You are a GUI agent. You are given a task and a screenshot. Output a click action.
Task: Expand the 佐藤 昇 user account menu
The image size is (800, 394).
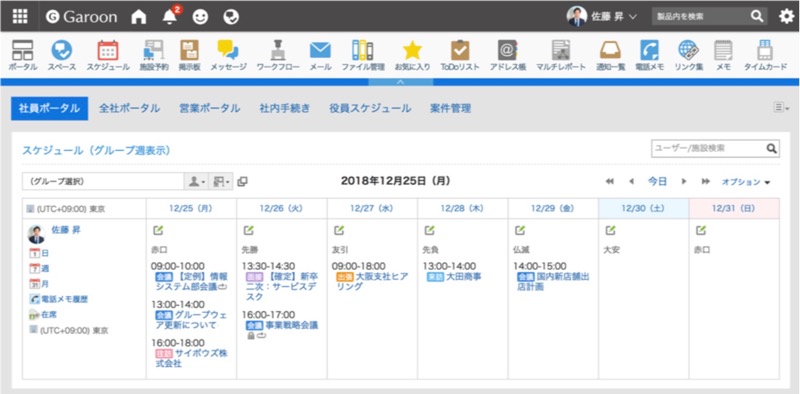602,16
